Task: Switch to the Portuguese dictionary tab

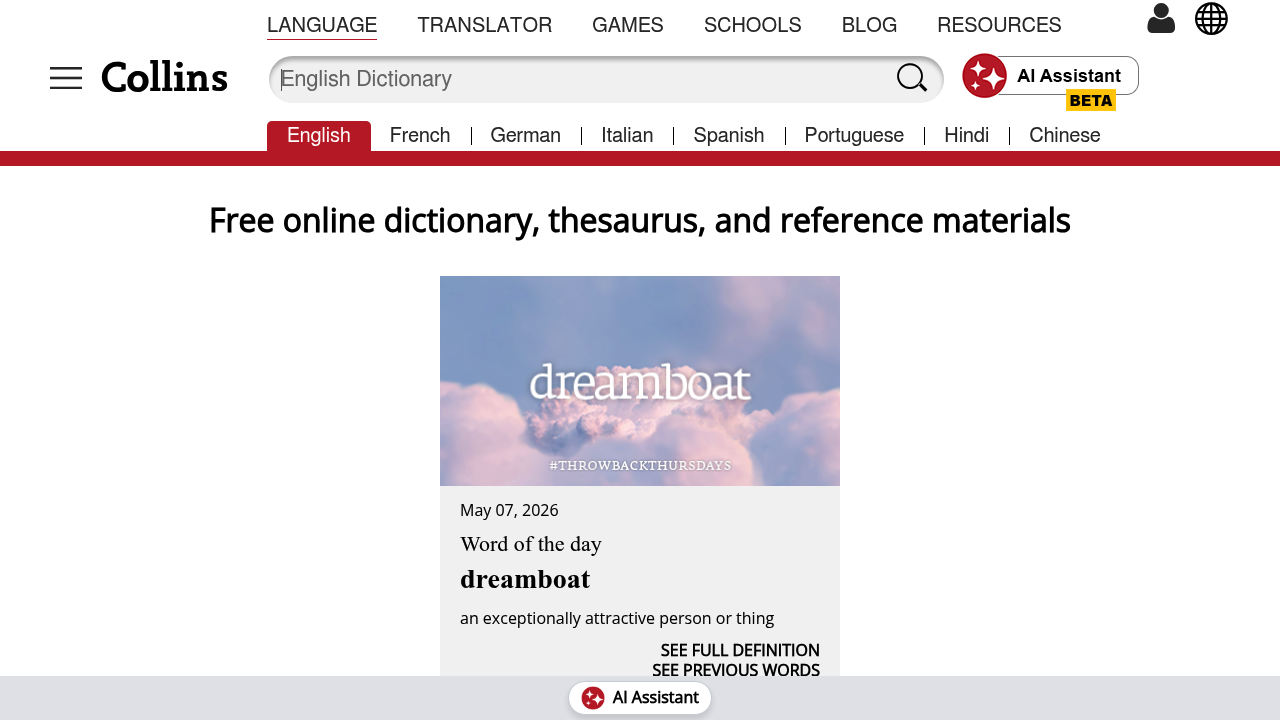Action: coord(854,136)
